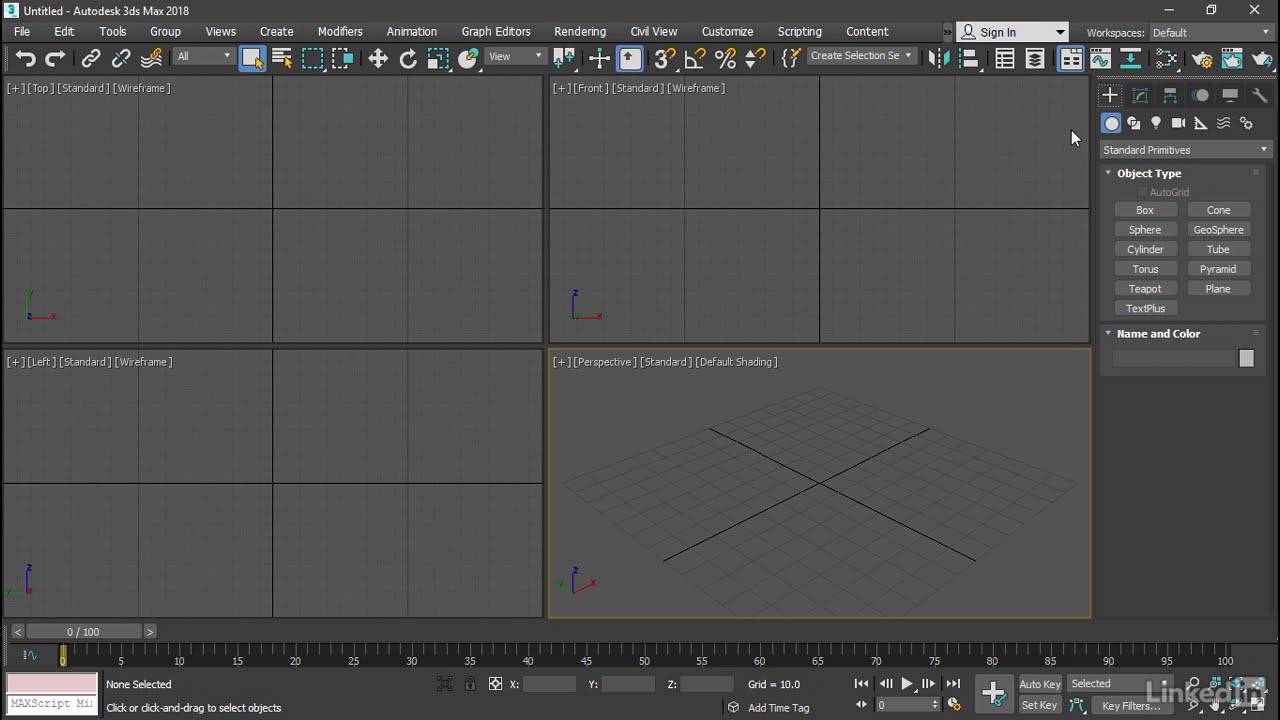Open the Customize menu
1280x720 pixels.
point(727,32)
